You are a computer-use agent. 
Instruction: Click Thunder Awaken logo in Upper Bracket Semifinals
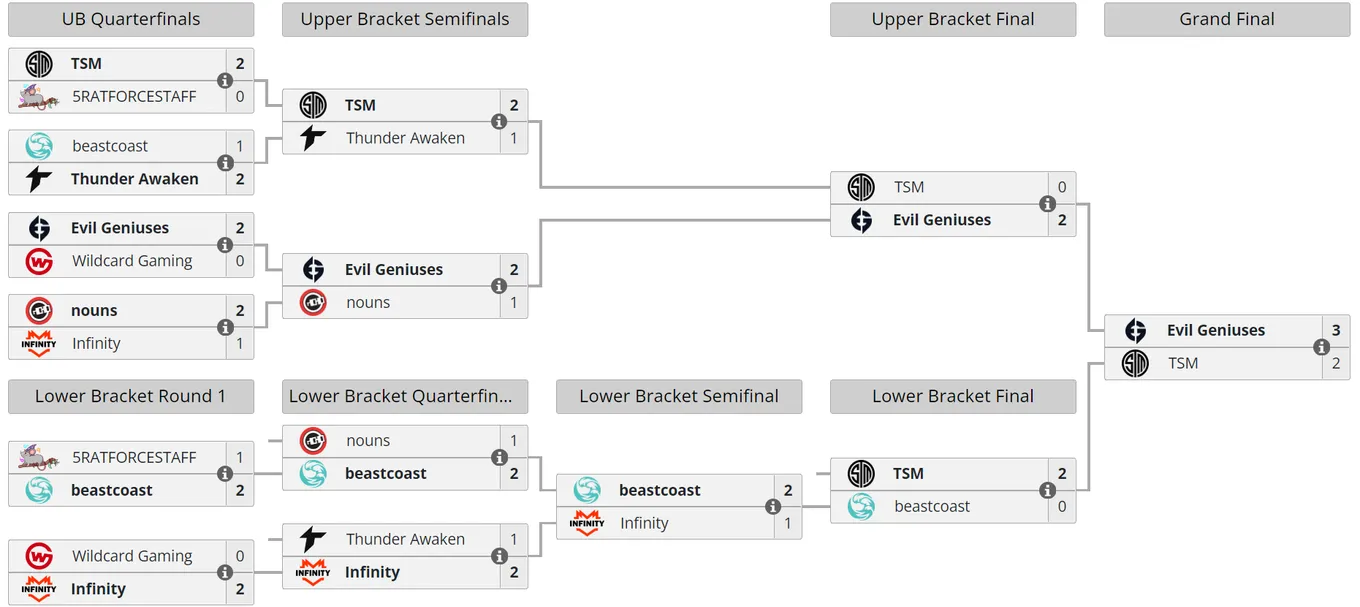313,138
